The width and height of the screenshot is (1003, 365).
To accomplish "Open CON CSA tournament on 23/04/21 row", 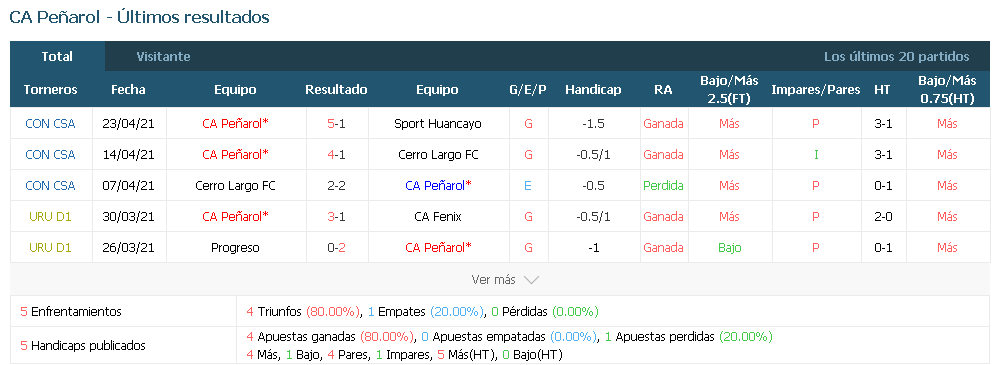I will [x=51, y=123].
